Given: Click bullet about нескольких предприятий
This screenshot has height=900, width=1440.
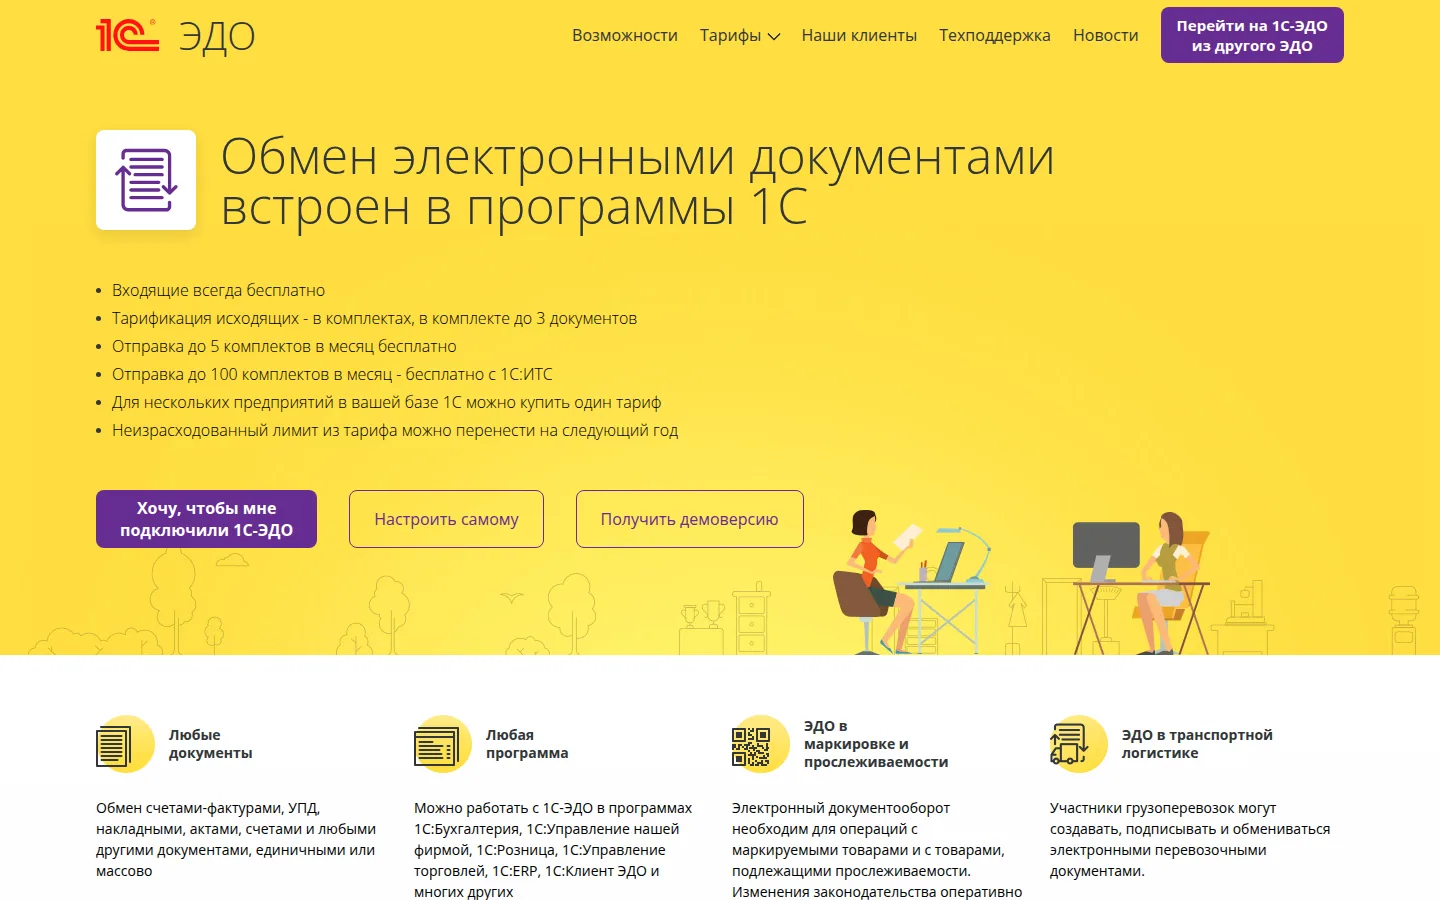Looking at the screenshot, I should (386, 402).
